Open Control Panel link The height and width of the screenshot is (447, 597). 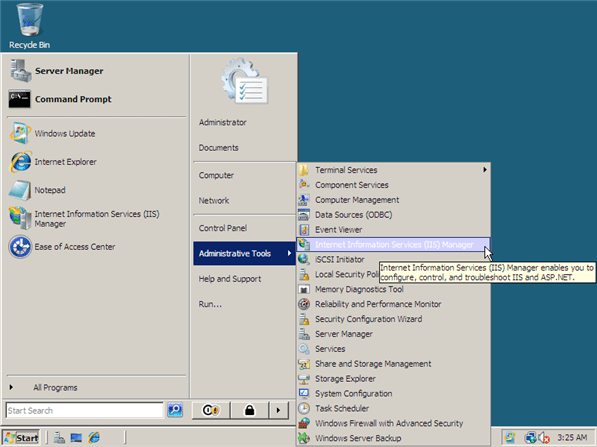(x=223, y=228)
